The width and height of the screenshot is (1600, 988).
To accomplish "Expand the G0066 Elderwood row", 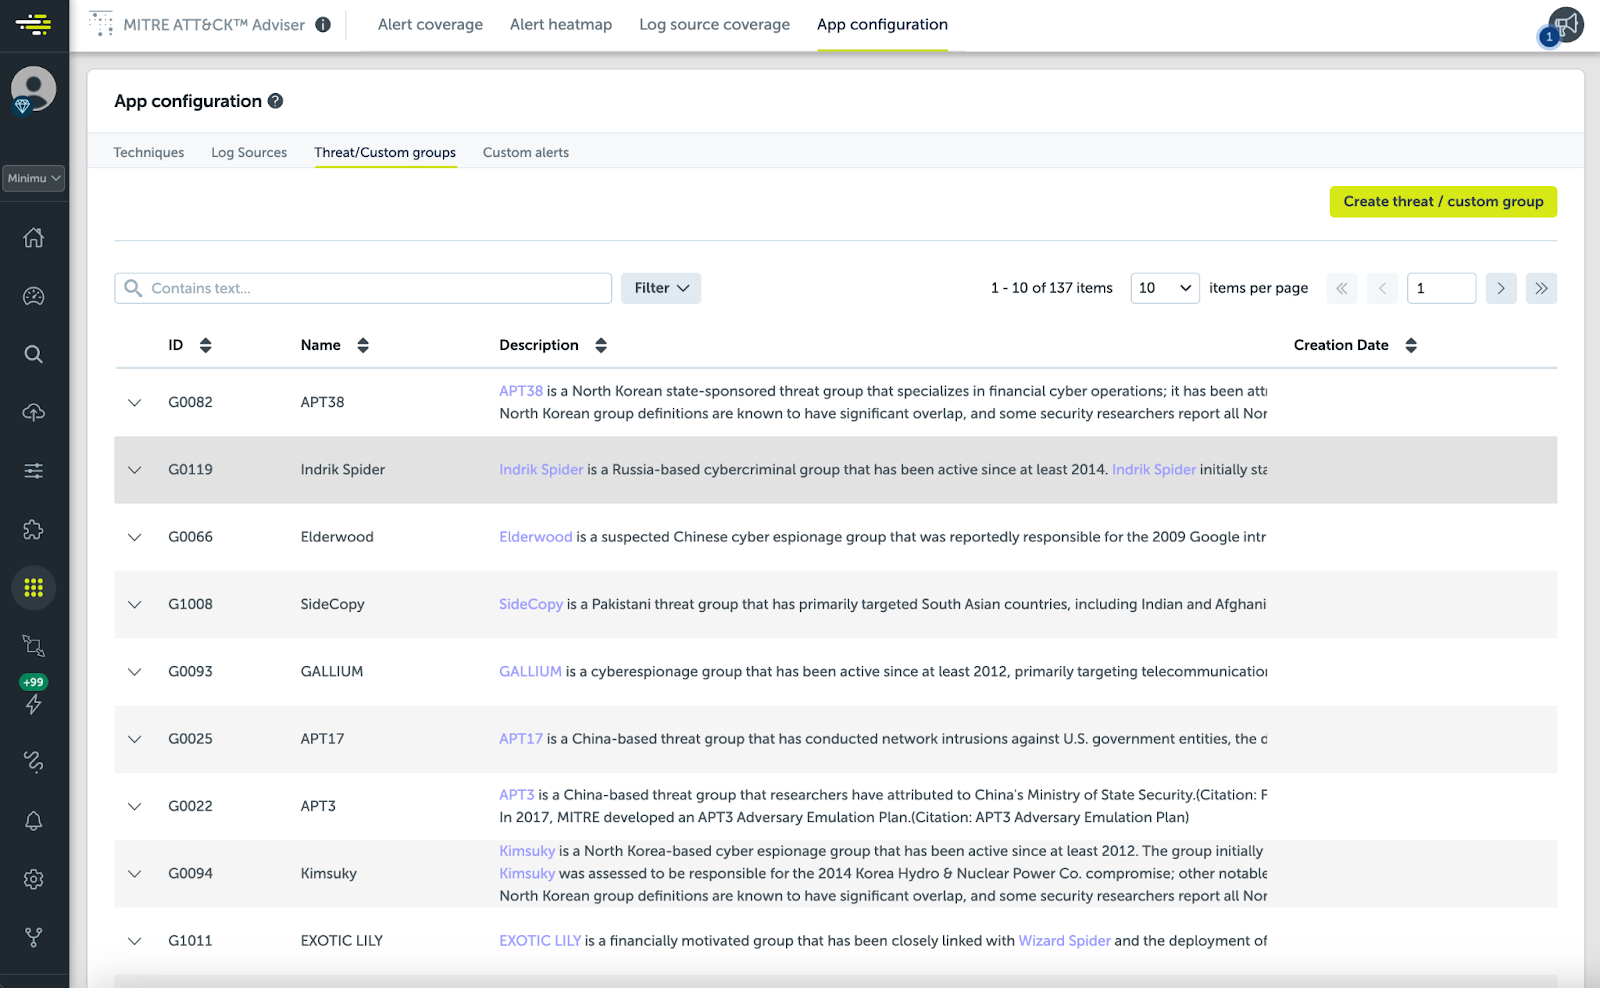I will [135, 537].
